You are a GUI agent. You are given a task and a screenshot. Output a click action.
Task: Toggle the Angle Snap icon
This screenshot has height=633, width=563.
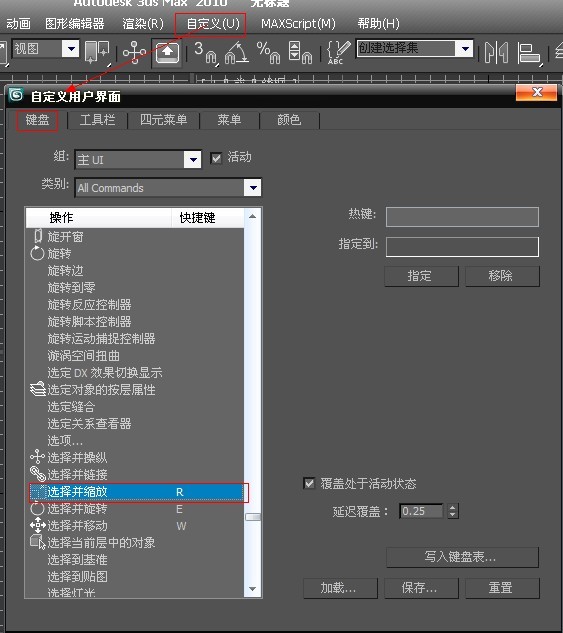(237, 53)
